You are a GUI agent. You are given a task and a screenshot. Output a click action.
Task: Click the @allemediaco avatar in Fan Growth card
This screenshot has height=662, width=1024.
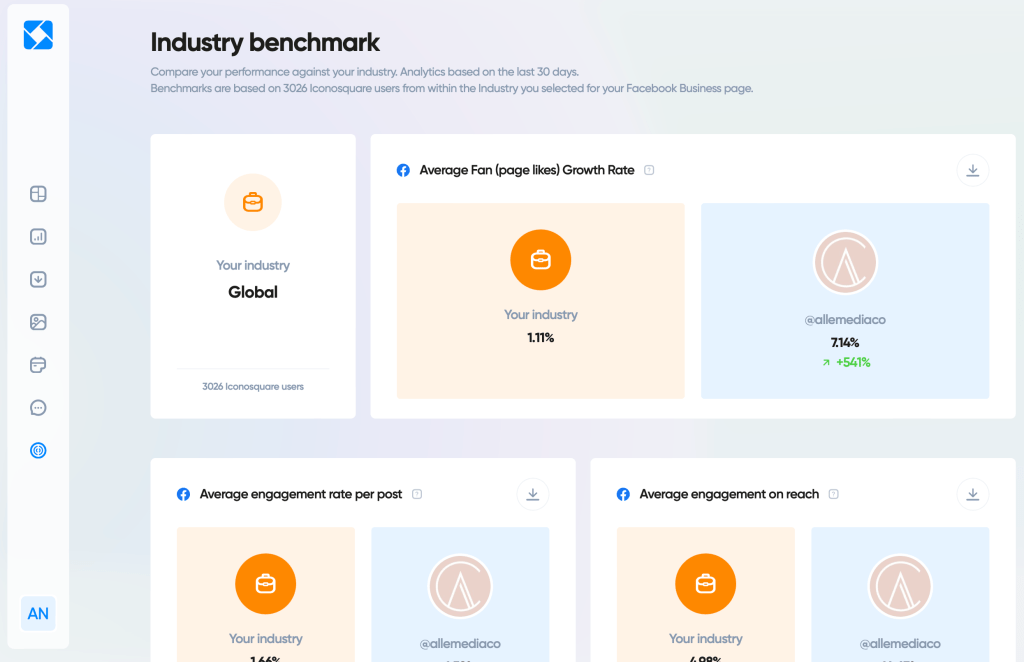(845, 263)
